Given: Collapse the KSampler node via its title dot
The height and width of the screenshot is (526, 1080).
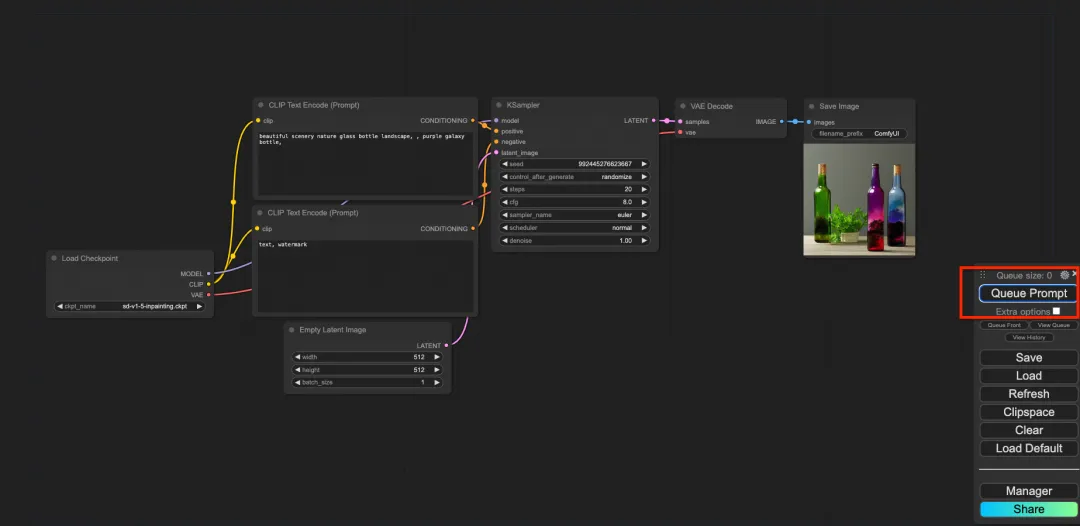Looking at the screenshot, I should click(x=499, y=105).
